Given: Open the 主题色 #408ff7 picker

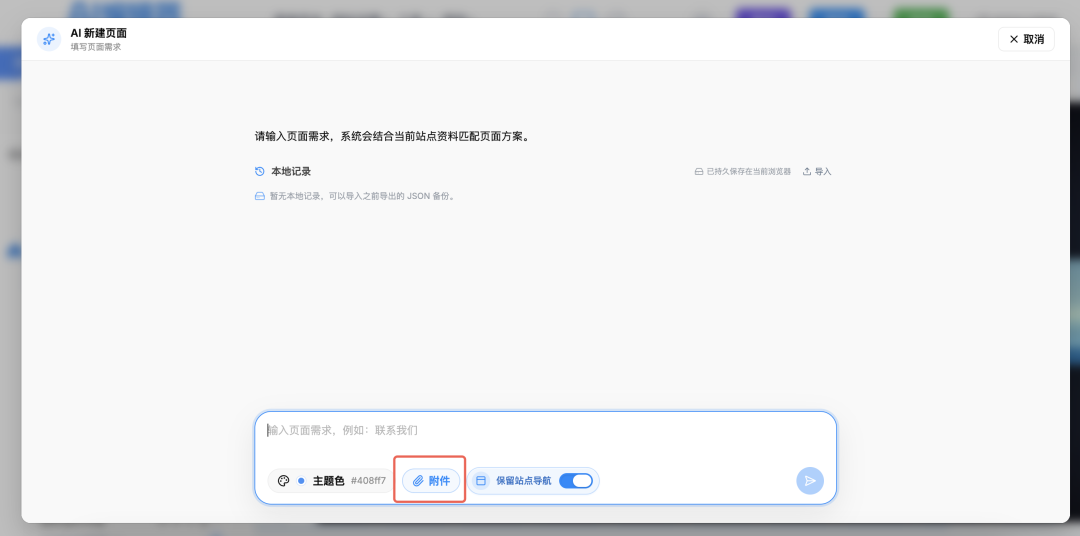Looking at the screenshot, I should pos(331,481).
